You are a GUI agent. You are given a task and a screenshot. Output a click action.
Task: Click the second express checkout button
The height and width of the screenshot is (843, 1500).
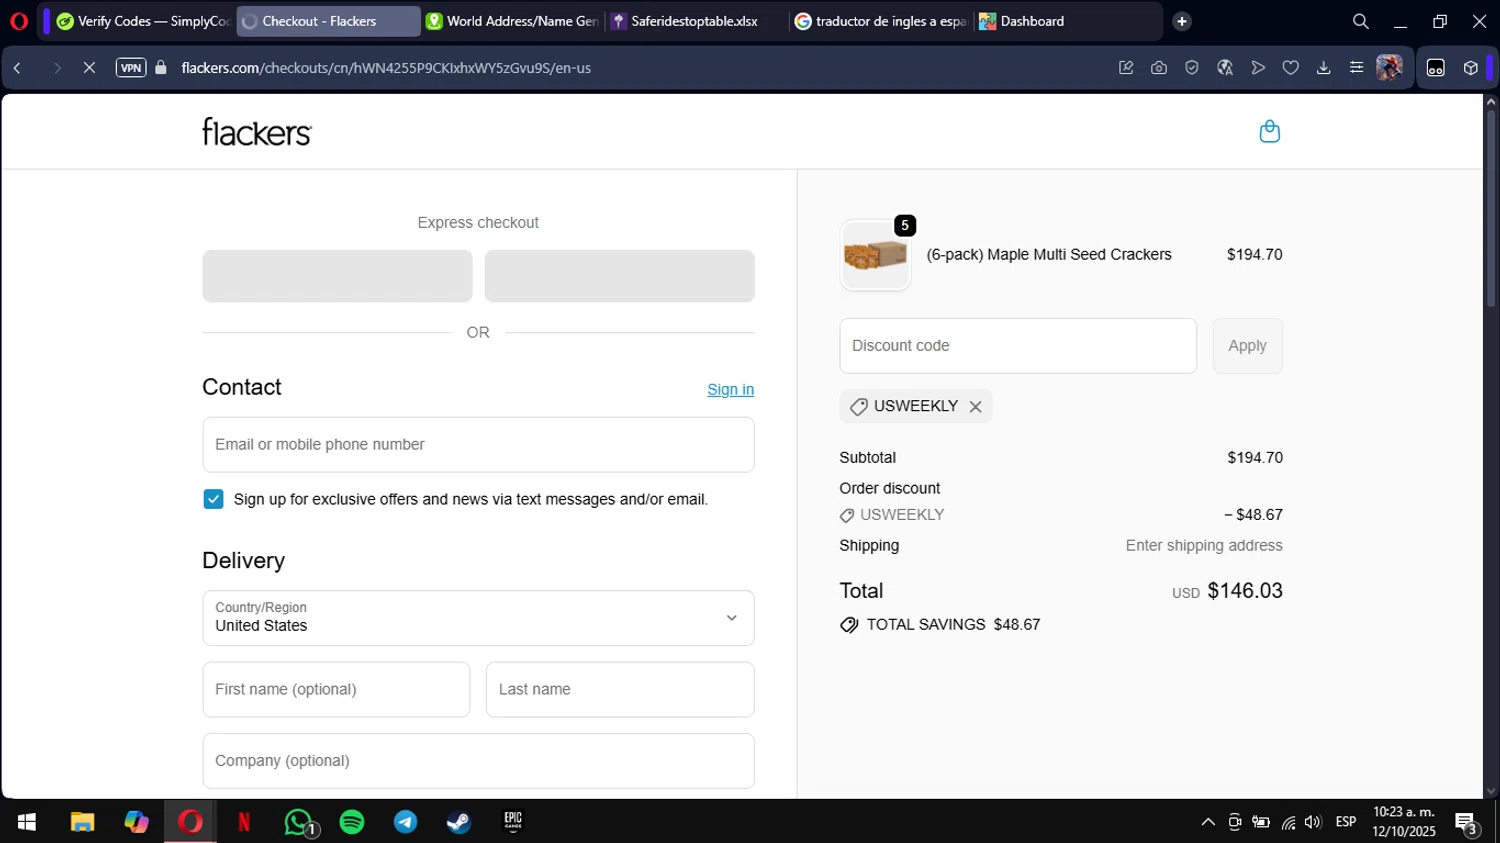(620, 276)
